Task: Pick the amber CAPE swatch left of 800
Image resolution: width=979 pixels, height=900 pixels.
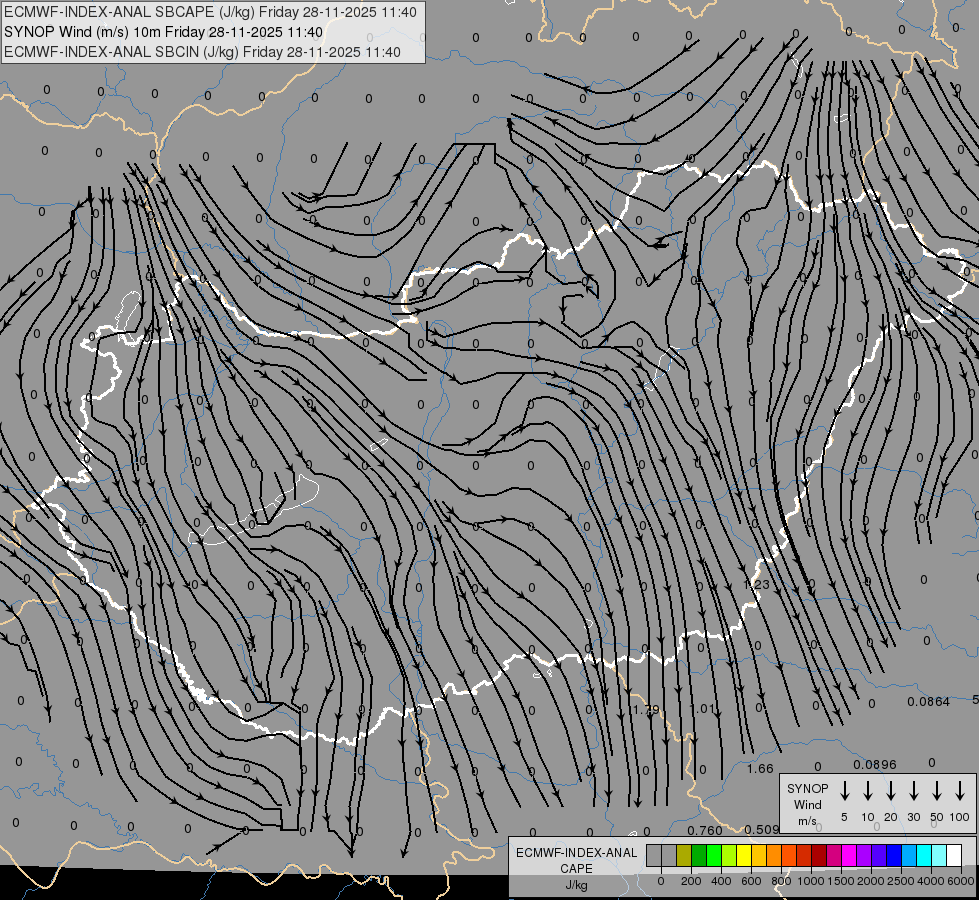Action: 759,856
